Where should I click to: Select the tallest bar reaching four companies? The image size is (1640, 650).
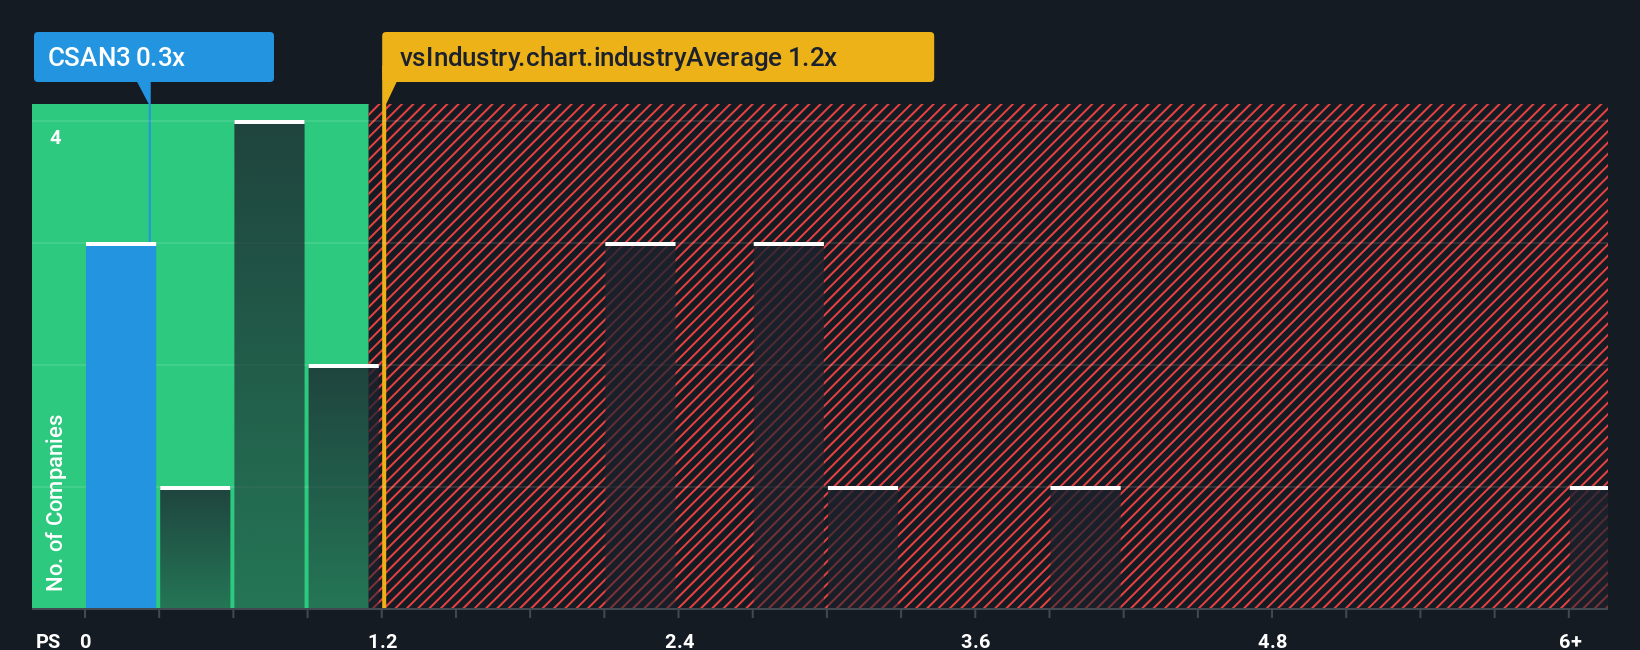point(269,365)
